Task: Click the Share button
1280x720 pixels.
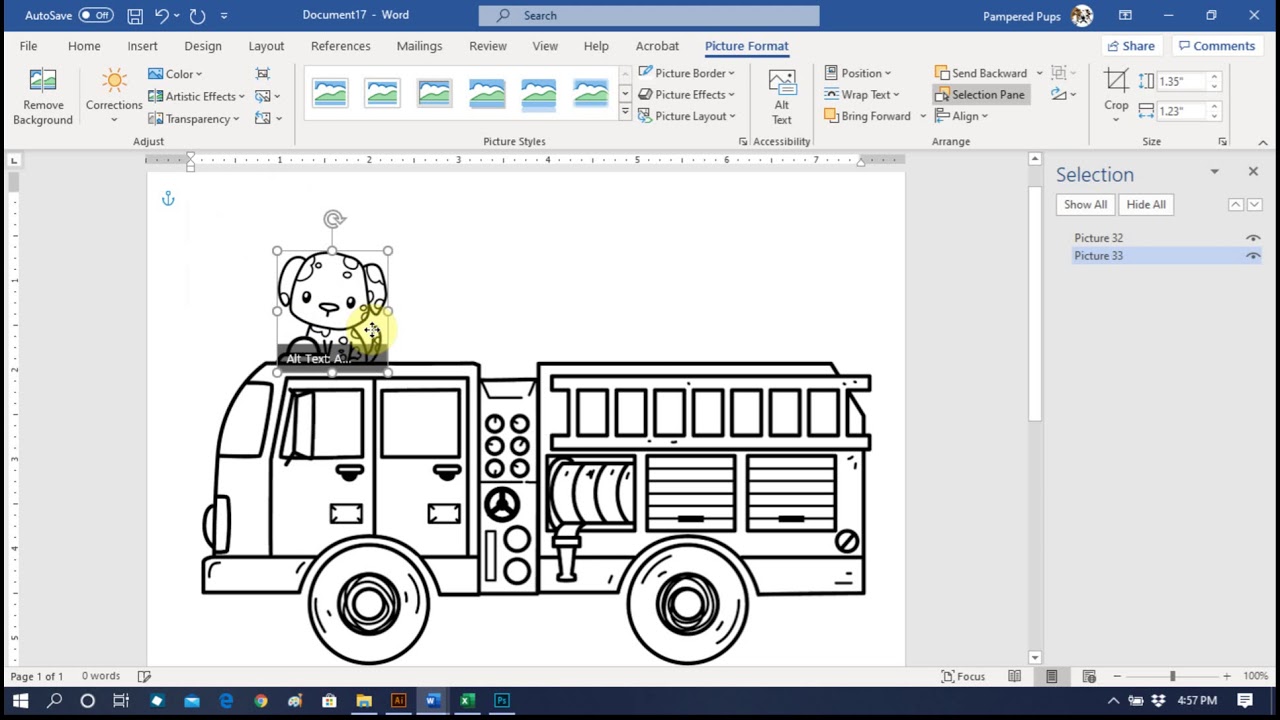Action: tap(1131, 46)
